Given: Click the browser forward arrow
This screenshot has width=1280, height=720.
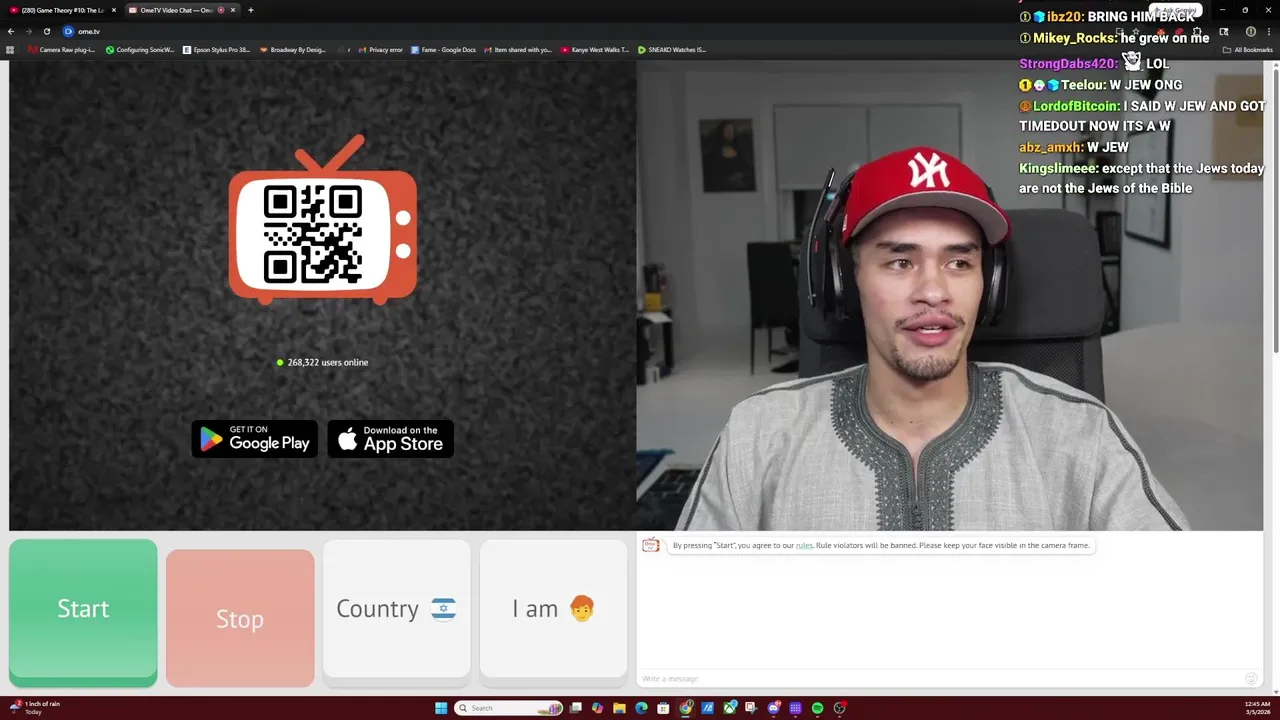Looking at the screenshot, I should (x=29, y=31).
